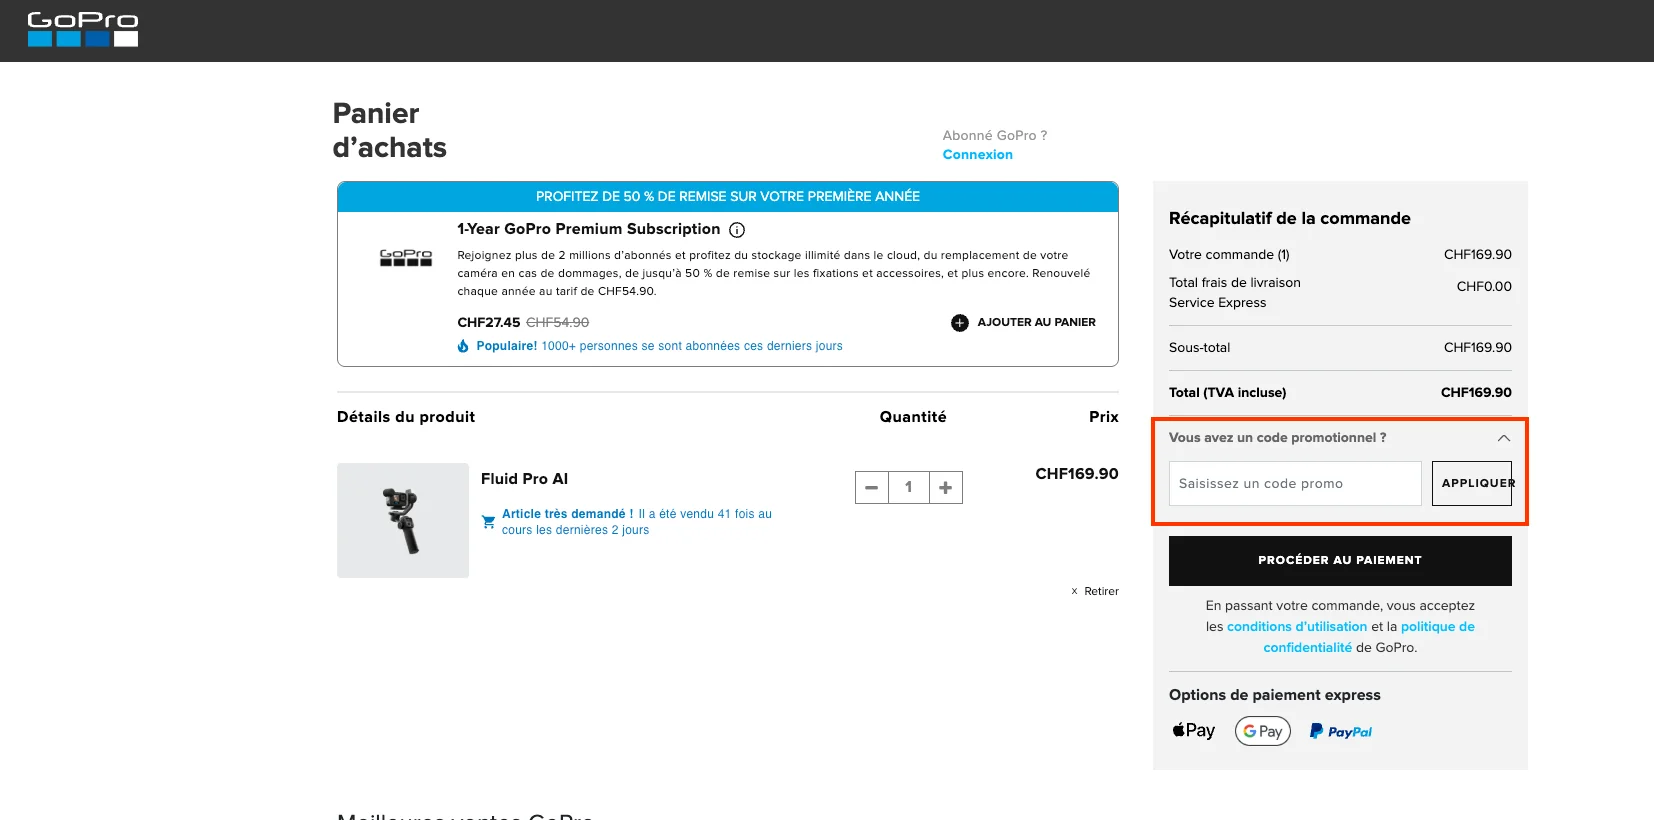Image resolution: width=1654 pixels, height=820 pixels.
Task: Click the GoPro logo in header
Action: 83,29
